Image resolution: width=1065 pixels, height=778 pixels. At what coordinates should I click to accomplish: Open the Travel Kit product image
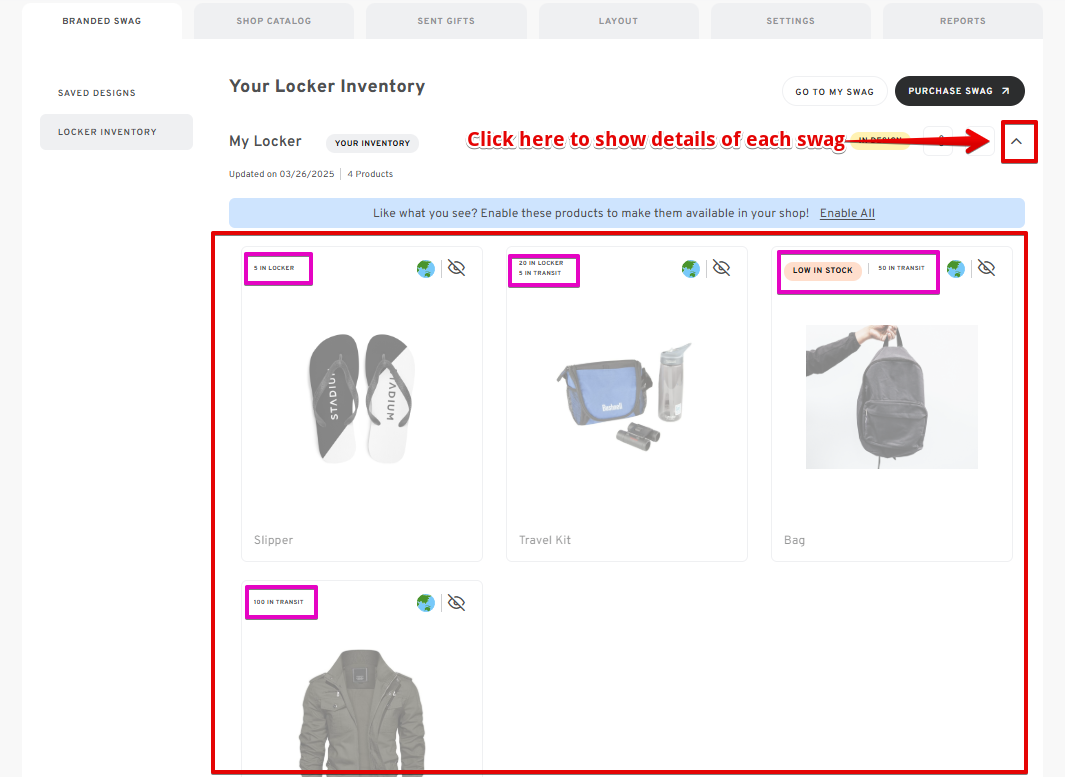tap(625, 397)
